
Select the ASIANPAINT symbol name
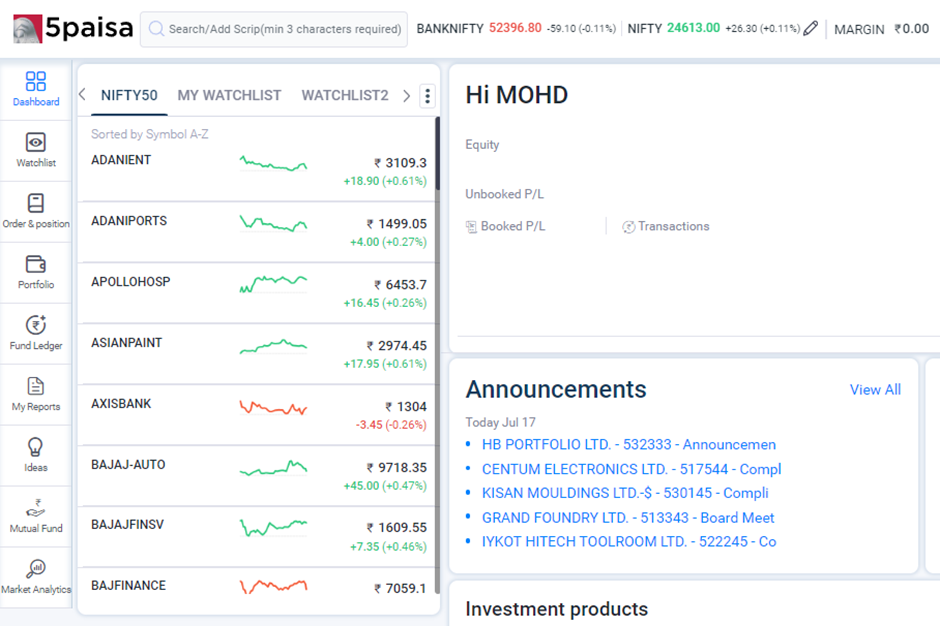click(x=126, y=343)
